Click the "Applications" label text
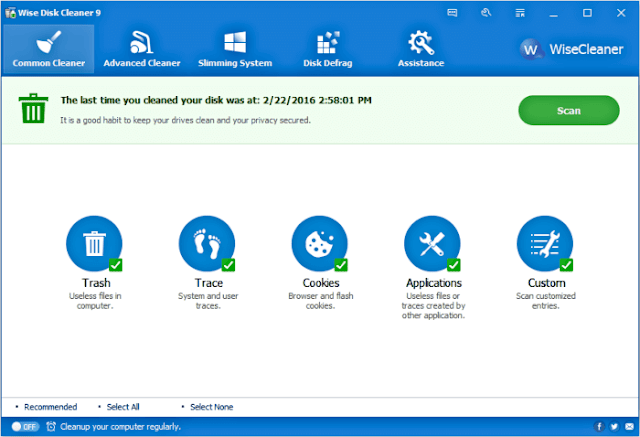The height and width of the screenshot is (437, 640). coord(434,283)
